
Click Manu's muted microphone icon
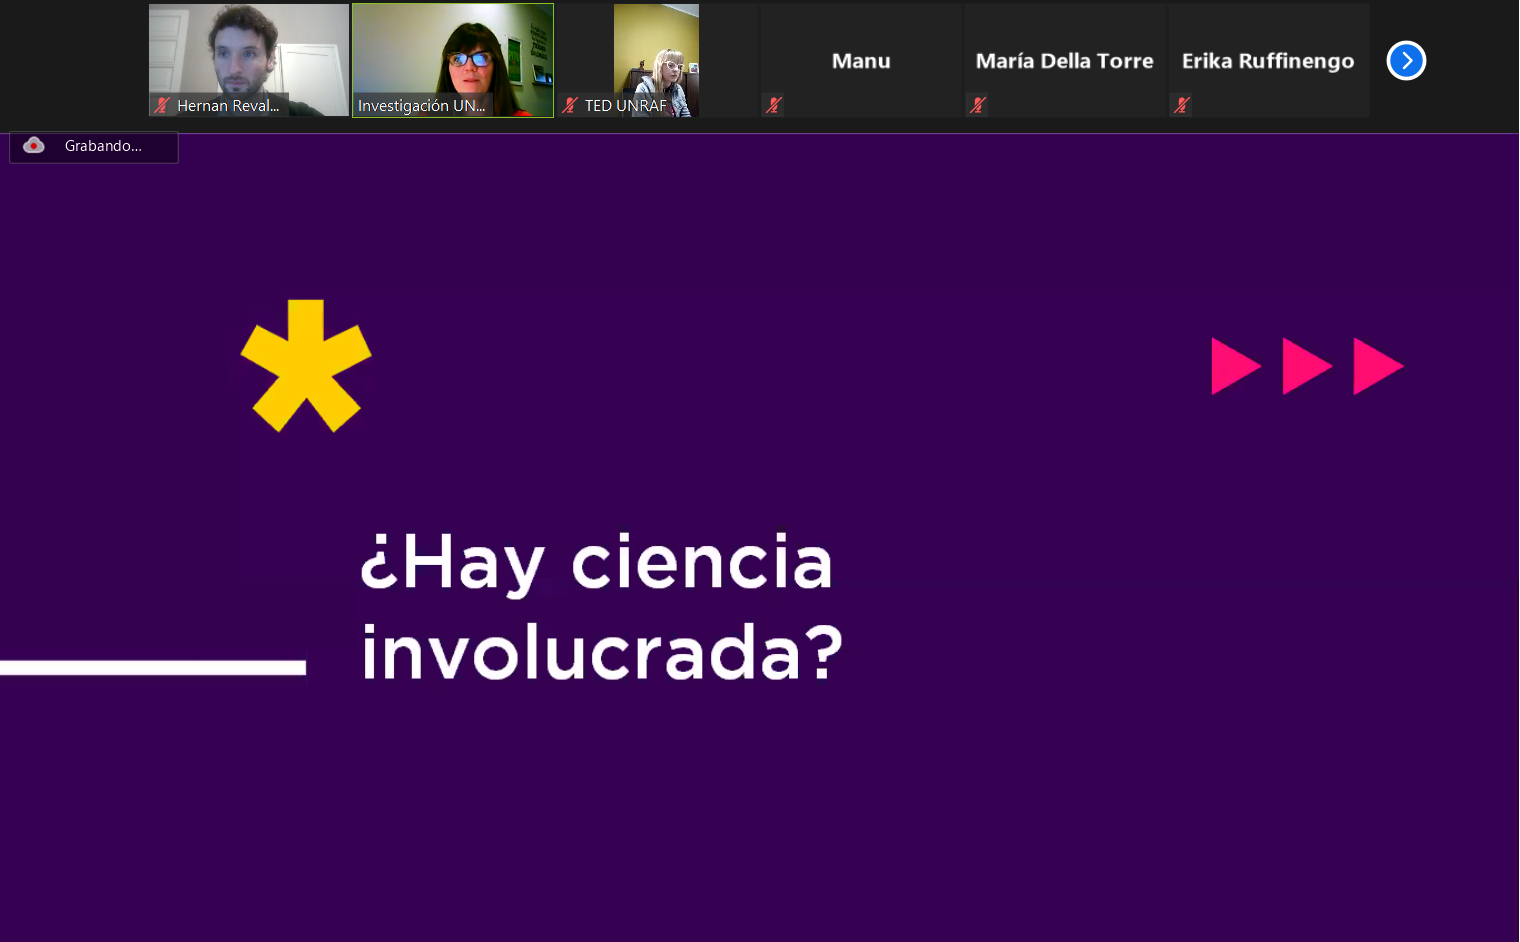click(x=773, y=105)
